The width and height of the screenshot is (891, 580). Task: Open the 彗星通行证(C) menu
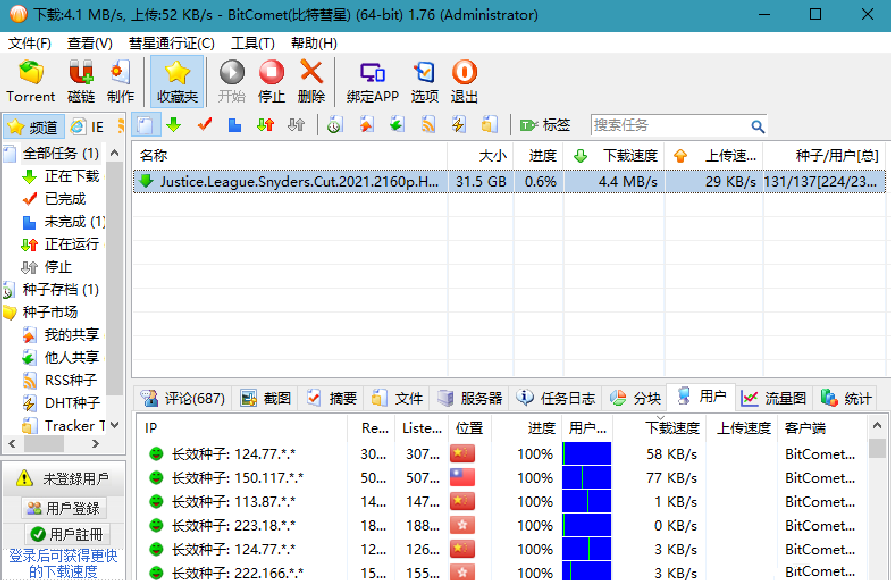[x=172, y=43]
